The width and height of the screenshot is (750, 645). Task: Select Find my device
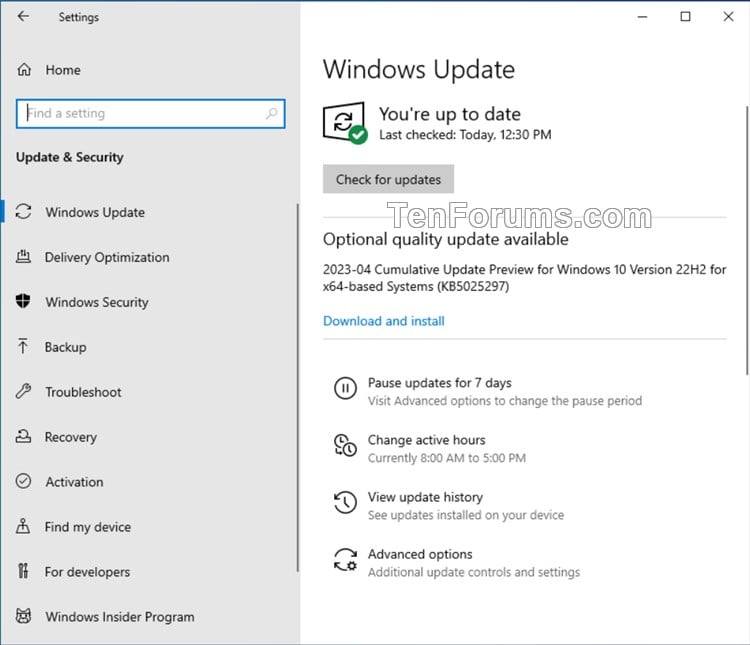coord(88,527)
